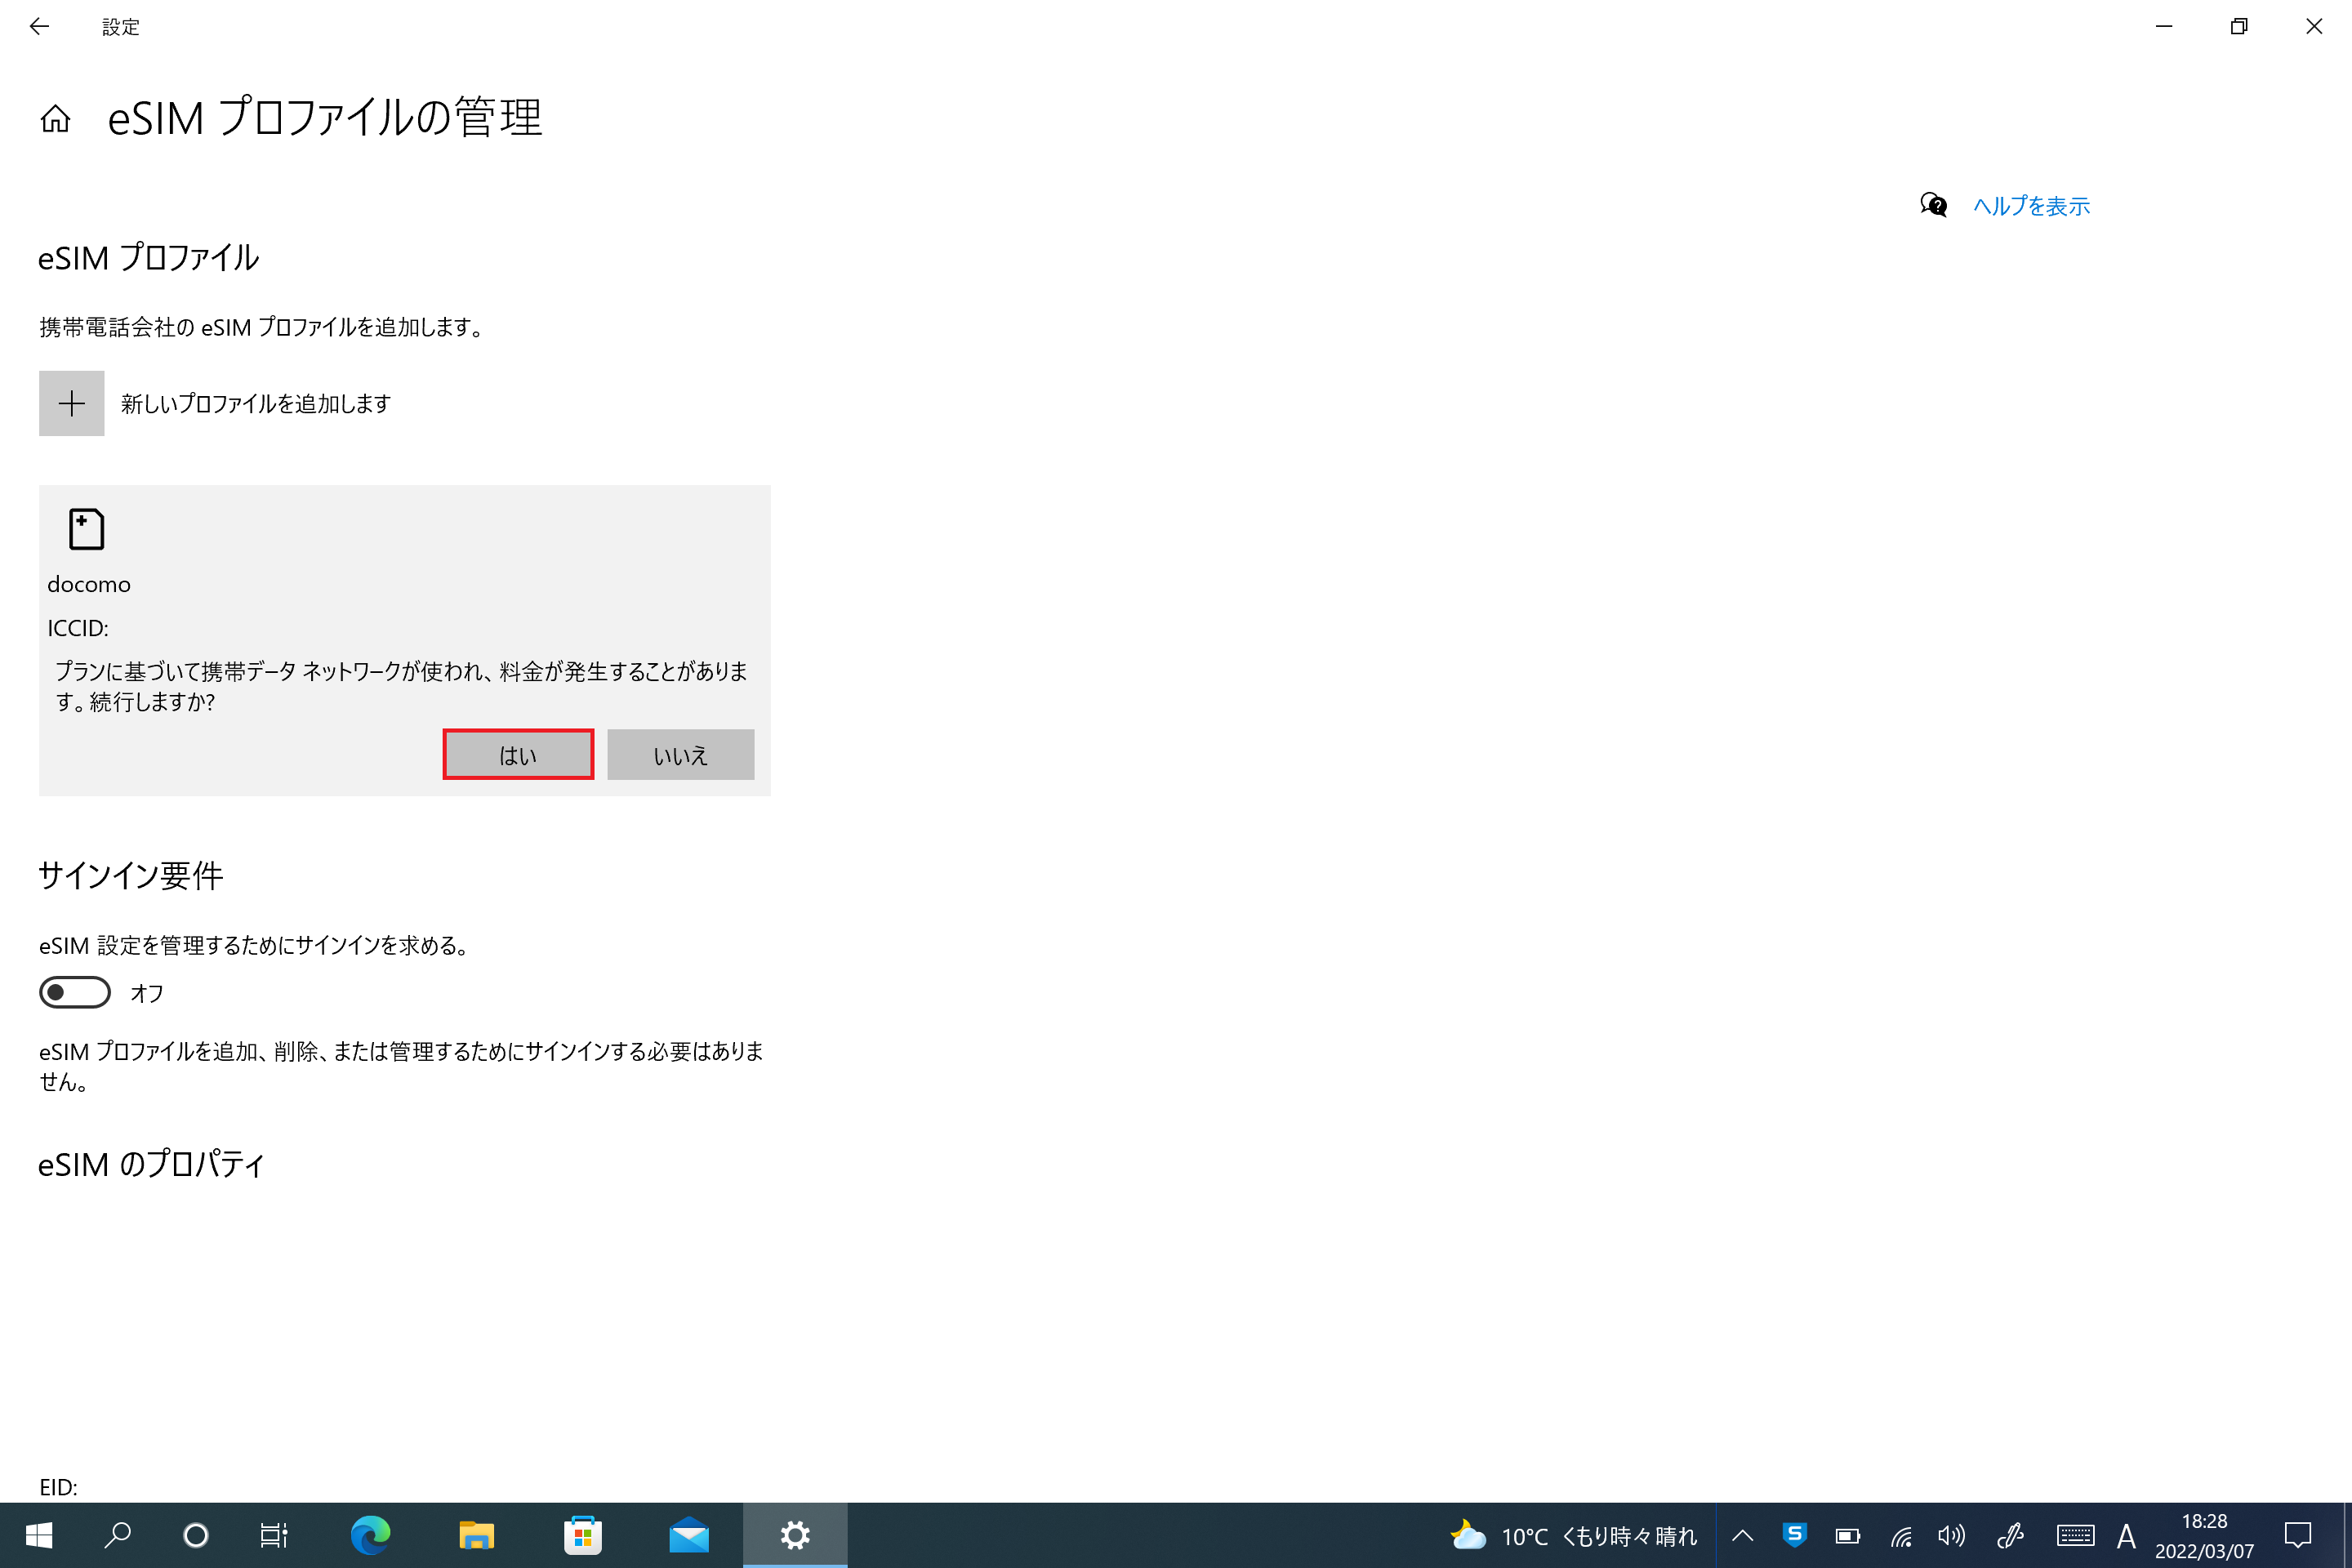This screenshot has height=1568, width=2352.
Task: Restore down the Settings window
Action: (2239, 27)
